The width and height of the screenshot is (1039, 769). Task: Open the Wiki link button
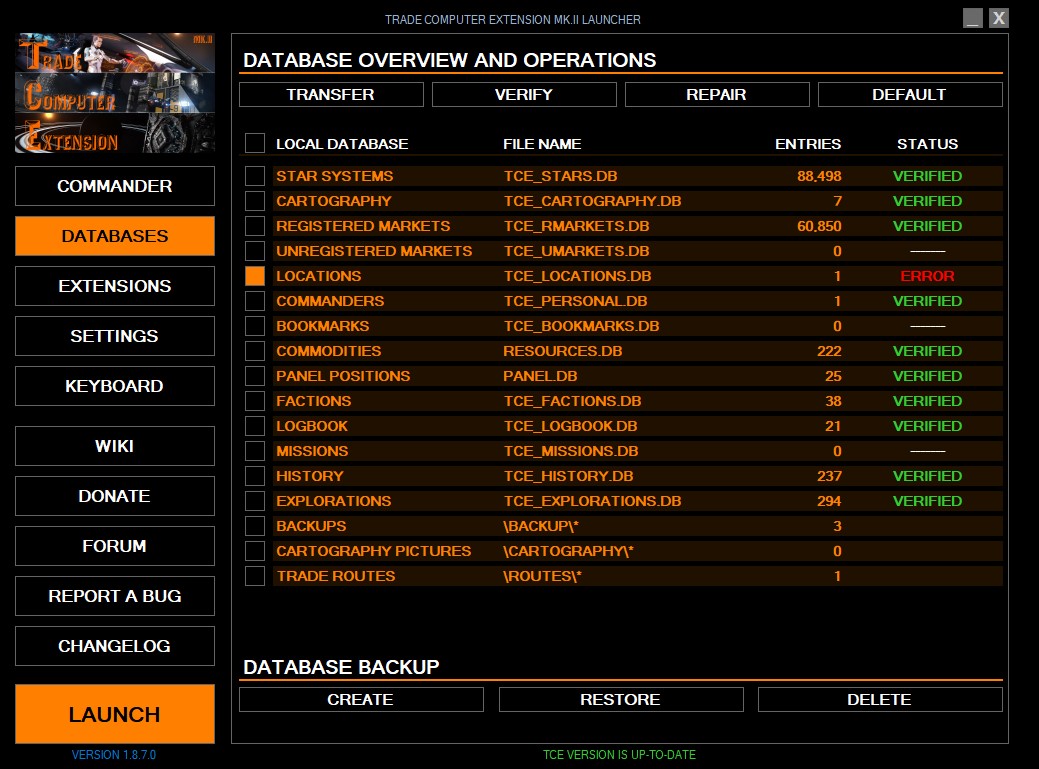115,446
